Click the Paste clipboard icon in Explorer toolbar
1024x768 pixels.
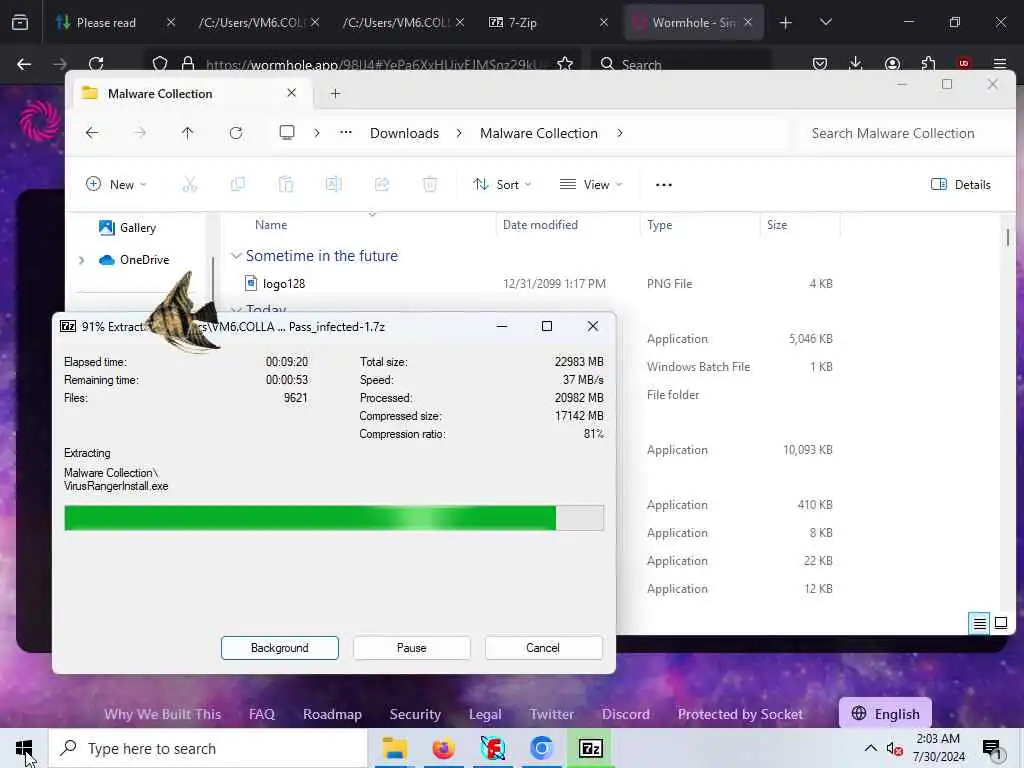point(285,185)
